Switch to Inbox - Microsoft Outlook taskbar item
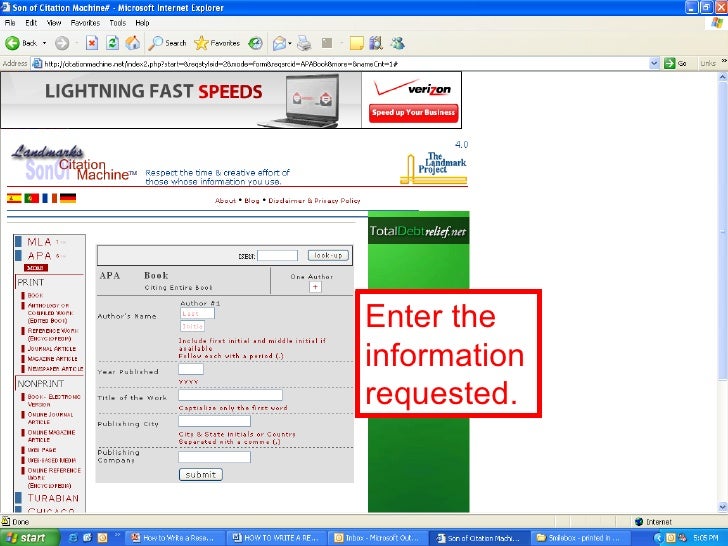This screenshot has height=546, width=728. [377, 538]
